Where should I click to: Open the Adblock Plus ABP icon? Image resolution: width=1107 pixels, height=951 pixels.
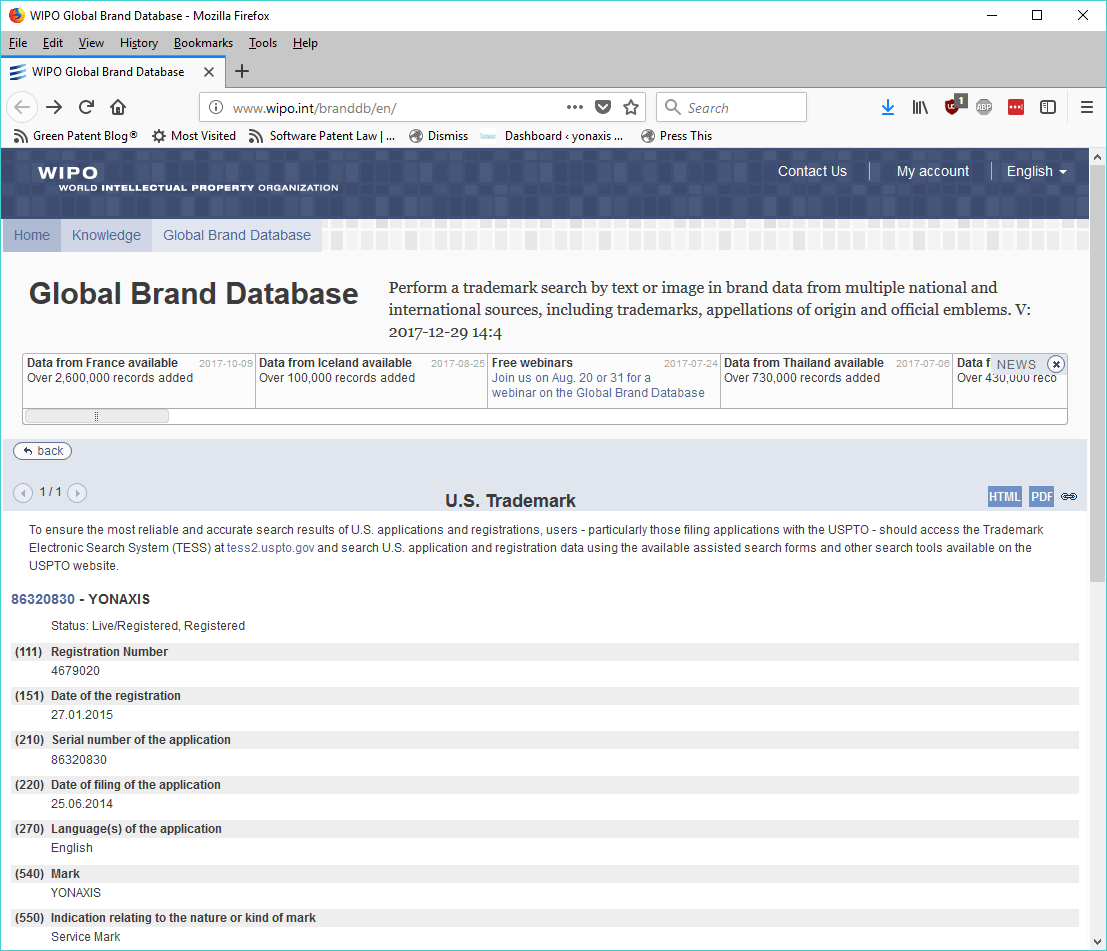(x=984, y=107)
